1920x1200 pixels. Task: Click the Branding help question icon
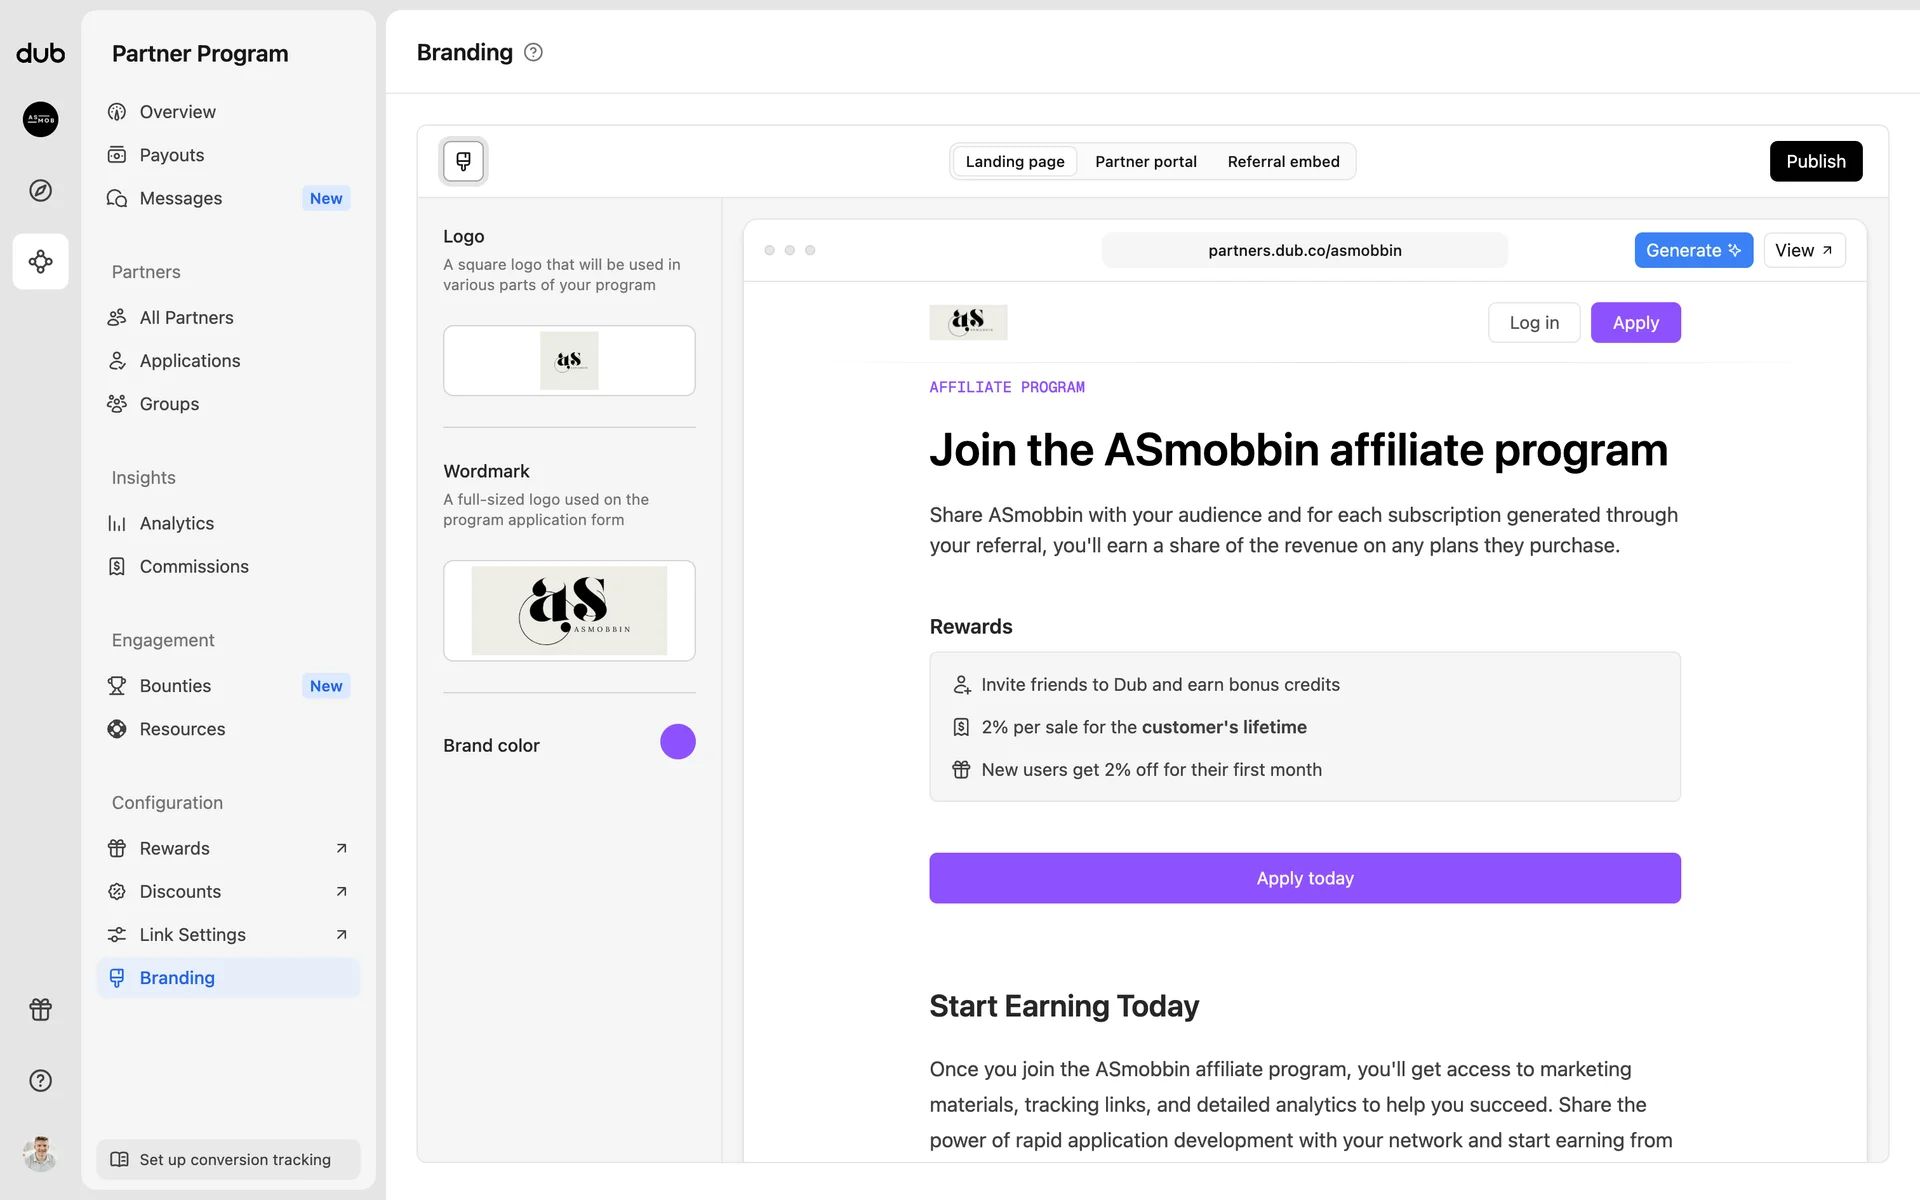coord(533,52)
